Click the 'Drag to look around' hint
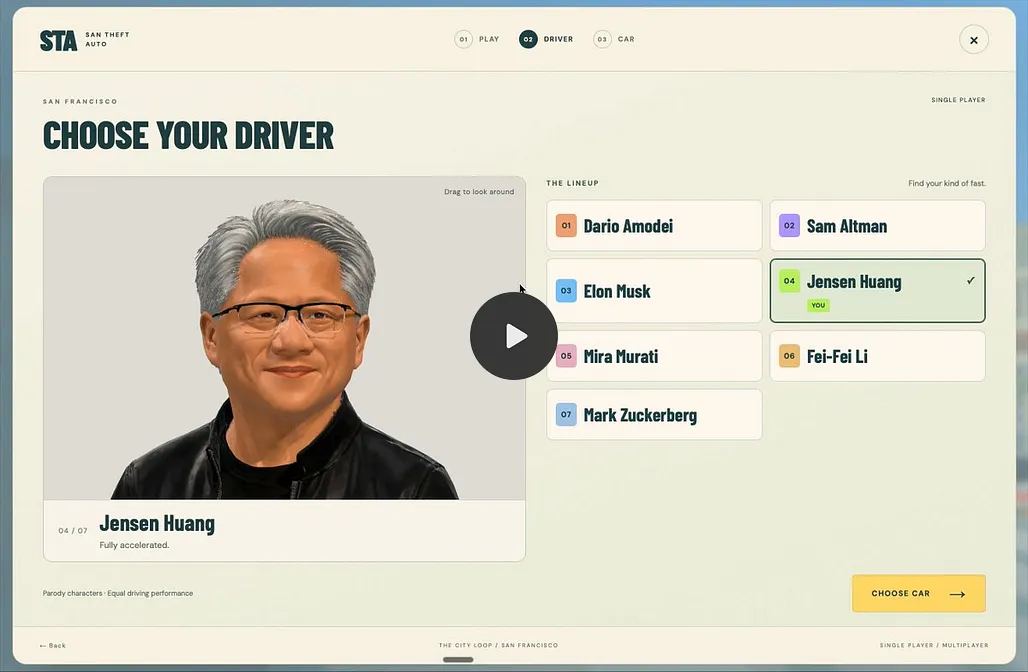 (x=479, y=192)
